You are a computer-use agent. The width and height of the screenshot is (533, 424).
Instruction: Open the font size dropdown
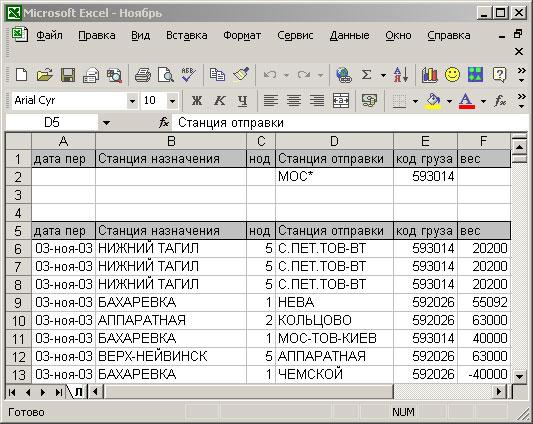click(172, 101)
